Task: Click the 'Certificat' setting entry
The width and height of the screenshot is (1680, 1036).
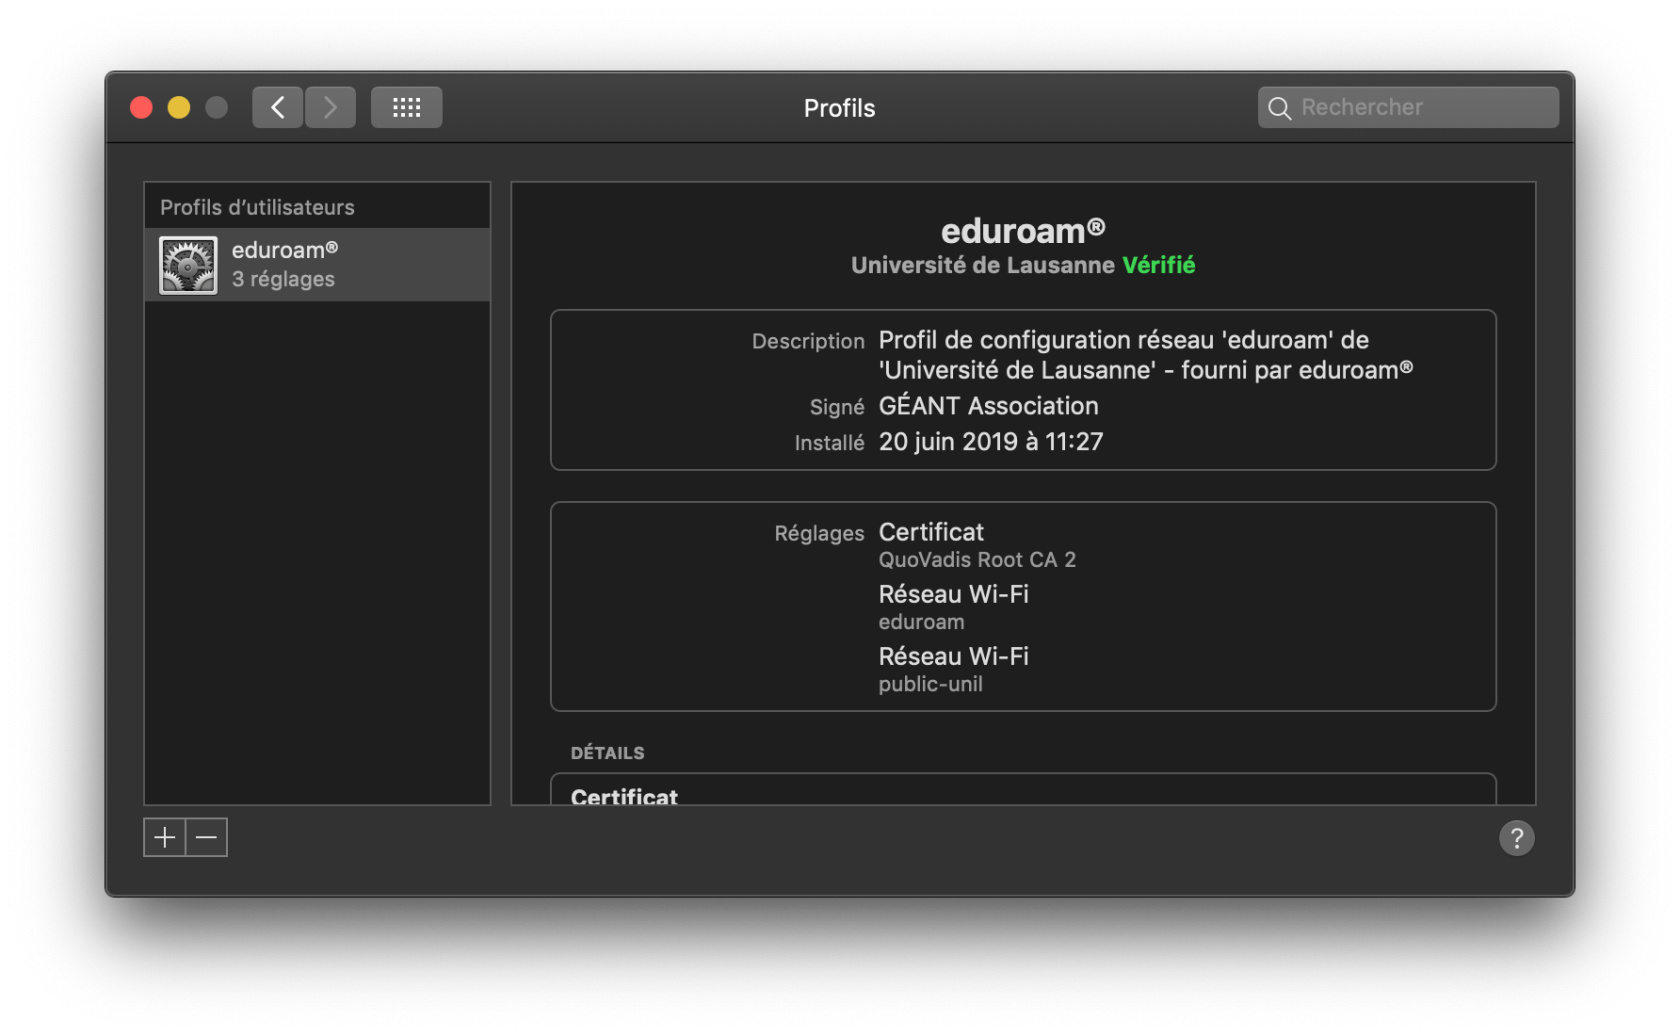Action: pyautogui.click(x=931, y=532)
